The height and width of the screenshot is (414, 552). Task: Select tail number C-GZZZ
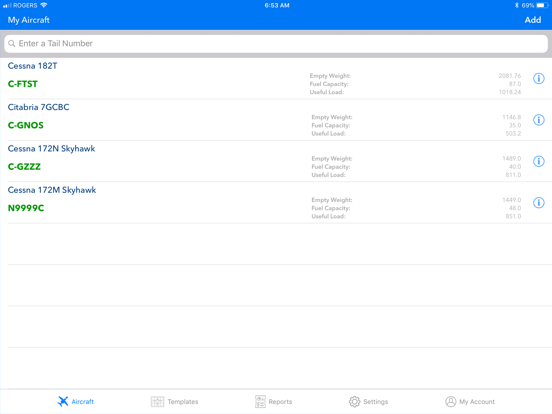click(x=24, y=167)
